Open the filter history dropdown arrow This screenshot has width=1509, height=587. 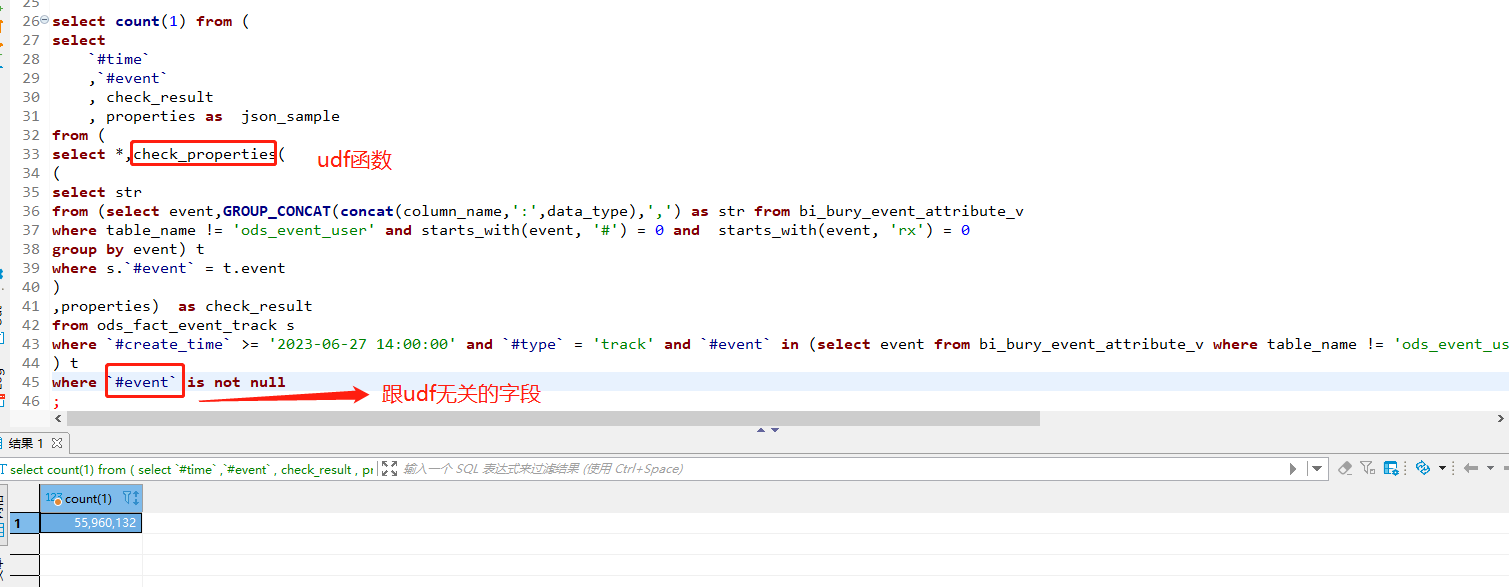(1318, 468)
